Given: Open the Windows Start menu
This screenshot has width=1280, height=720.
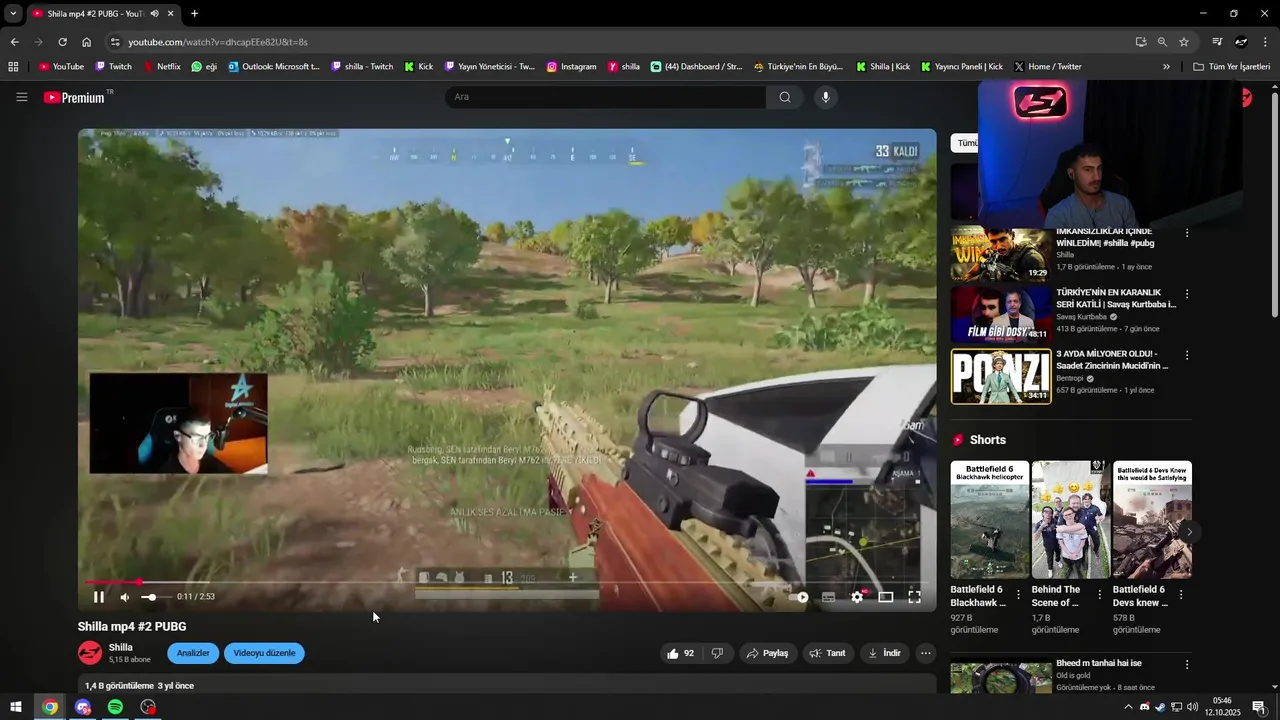Looking at the screenshot, I should 16,707.
